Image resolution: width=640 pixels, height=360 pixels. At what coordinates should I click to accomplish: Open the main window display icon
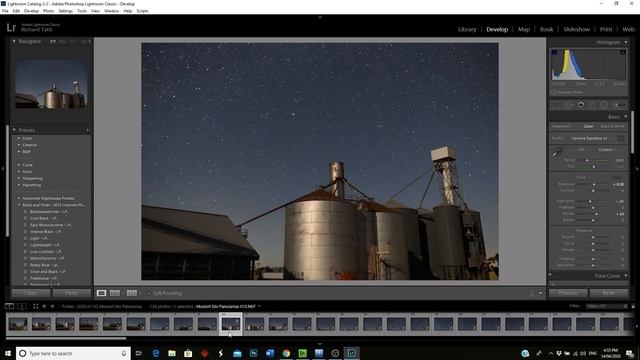(9, 306)
